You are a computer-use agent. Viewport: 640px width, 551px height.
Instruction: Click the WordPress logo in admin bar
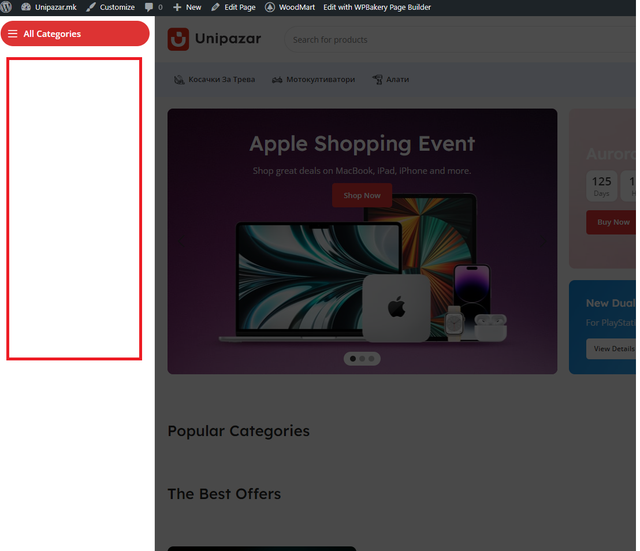point(6,7)
